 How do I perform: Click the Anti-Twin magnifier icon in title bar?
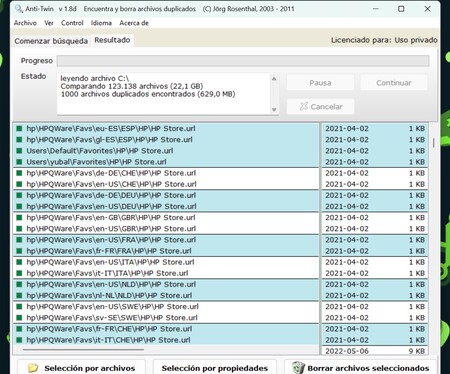(x=19, y=9)
